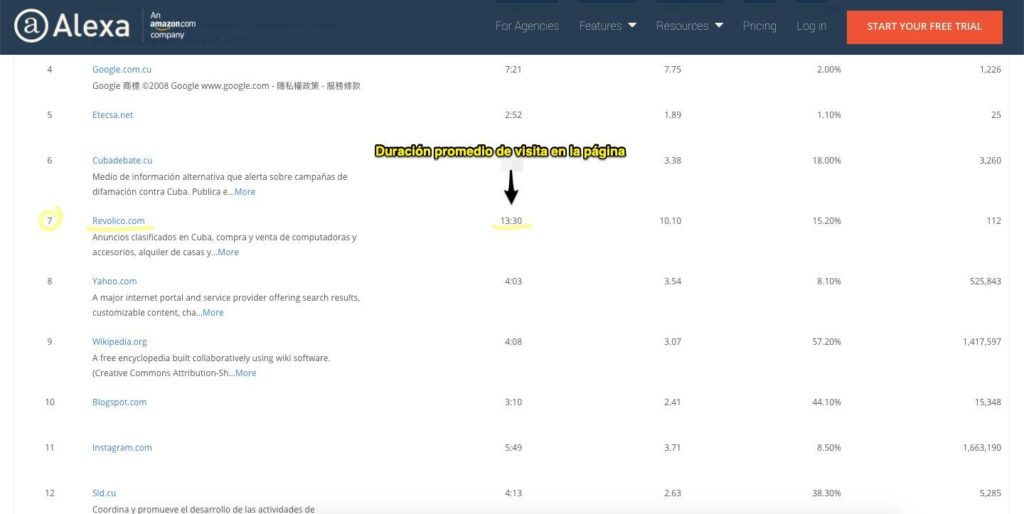Select Cubadebate.cu search traffic 18.00%

coord(827,161)
